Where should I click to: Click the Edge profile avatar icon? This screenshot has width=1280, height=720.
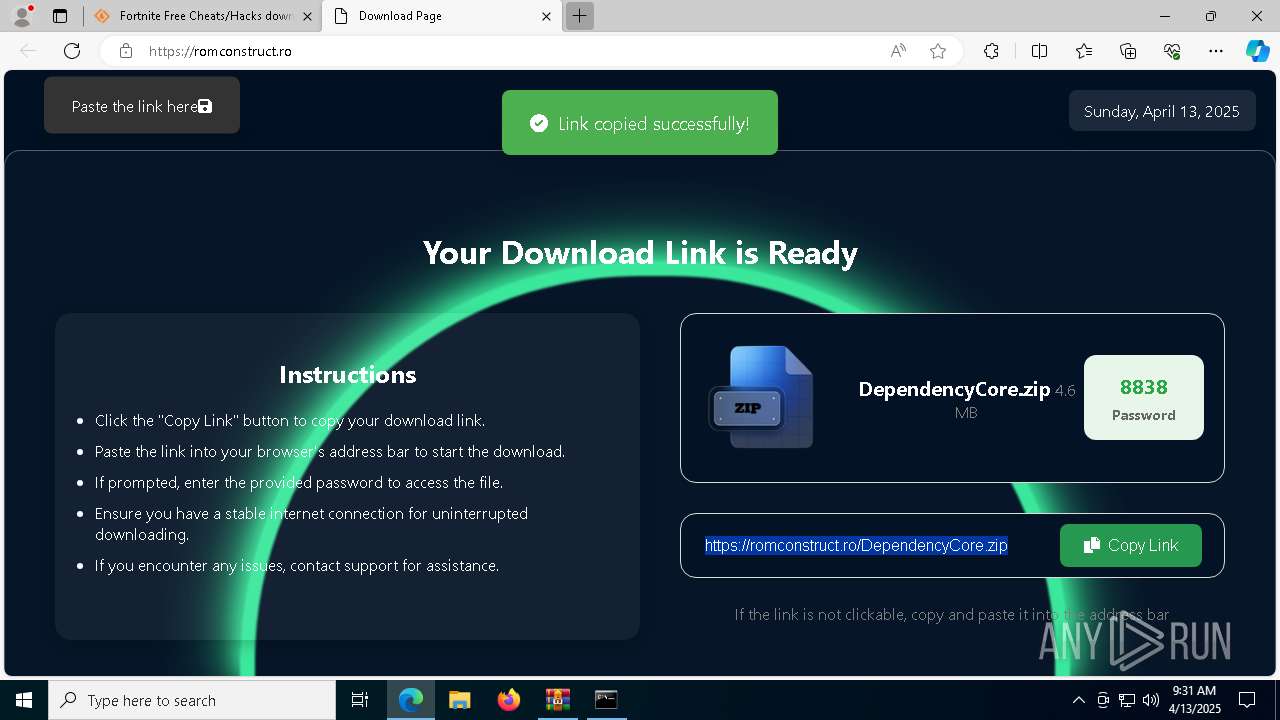click(x=21, y=16)
